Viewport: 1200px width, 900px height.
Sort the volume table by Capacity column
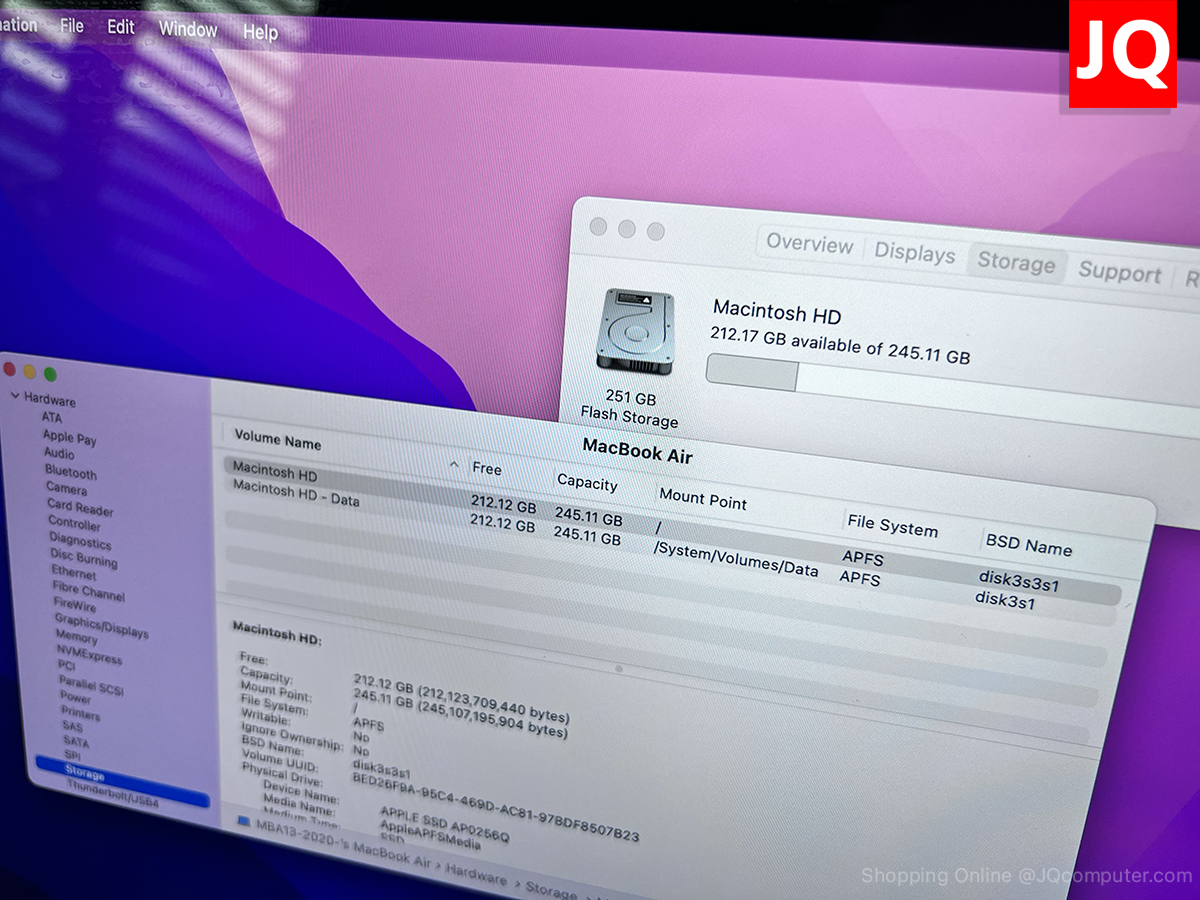pyautogui.click(x=587, y=482)
